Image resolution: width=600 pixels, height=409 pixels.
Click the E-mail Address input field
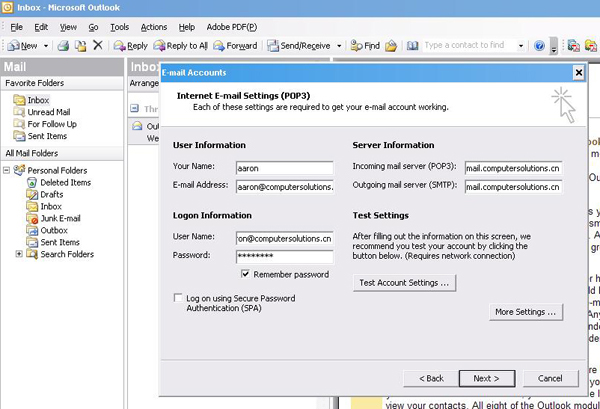coord(285,187)
